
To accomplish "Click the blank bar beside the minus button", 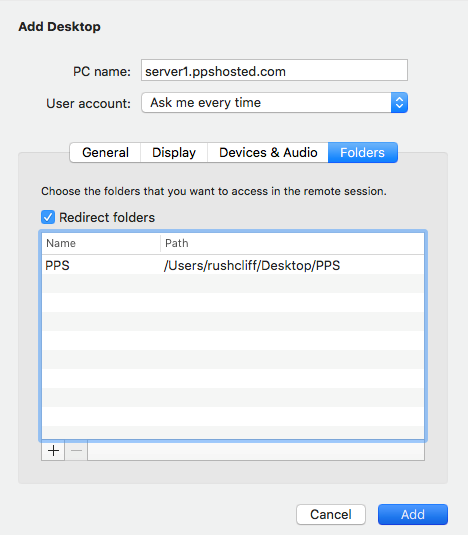I will pos(256,451).
